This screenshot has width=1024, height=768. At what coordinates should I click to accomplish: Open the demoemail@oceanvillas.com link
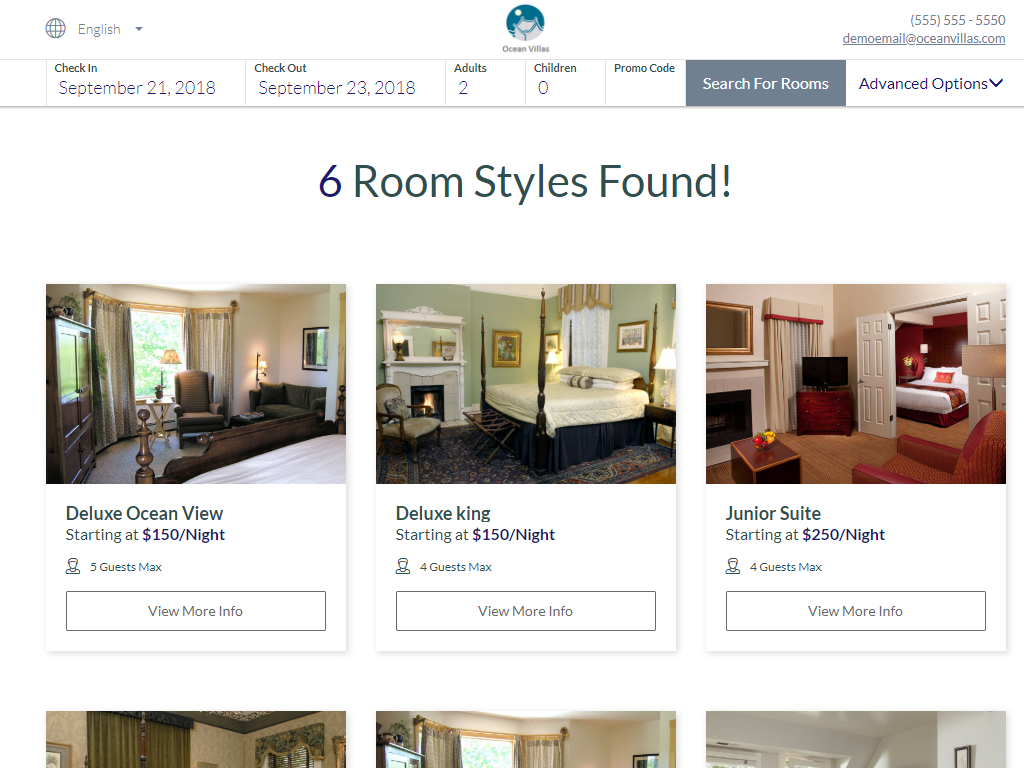pos(923,39)
